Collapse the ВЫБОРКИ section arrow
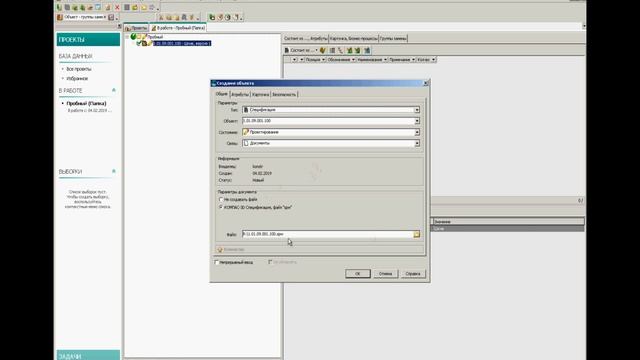The height and width of the screenshot is (360, 640). (x=114, y=171)
